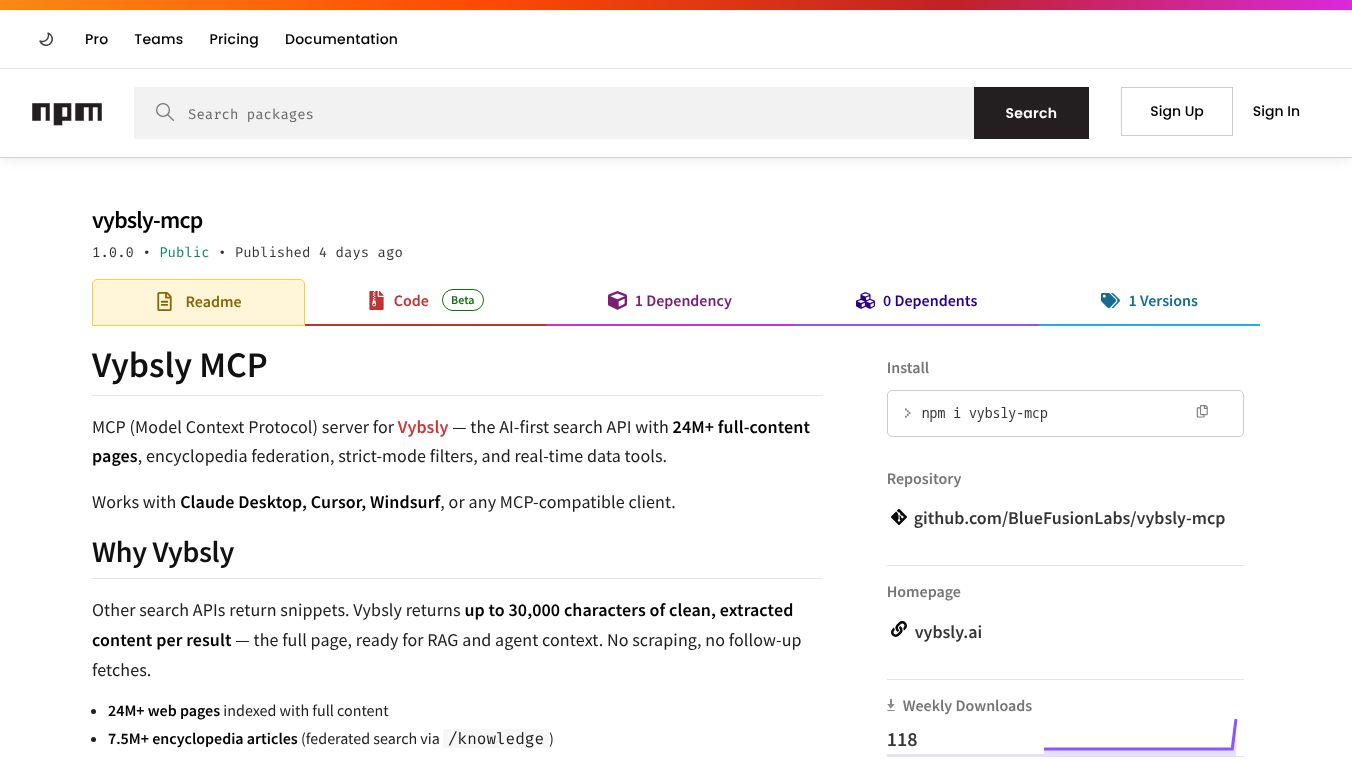Click the weekly downloads sparkline chart
Screen dimensions: 1352x760
coord(1140,735)
